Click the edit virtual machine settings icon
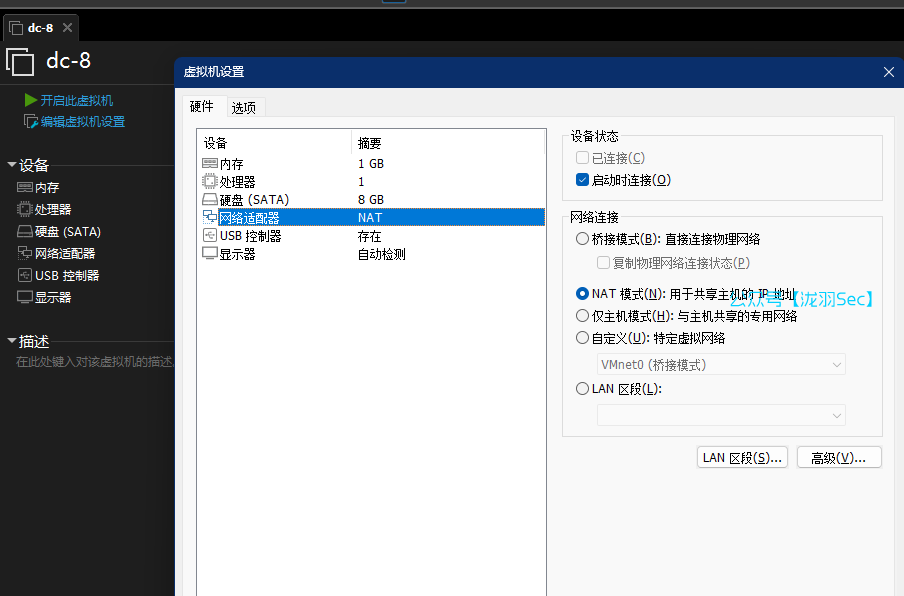Viewport: 904px width, 596px height. tap(31, 121)
